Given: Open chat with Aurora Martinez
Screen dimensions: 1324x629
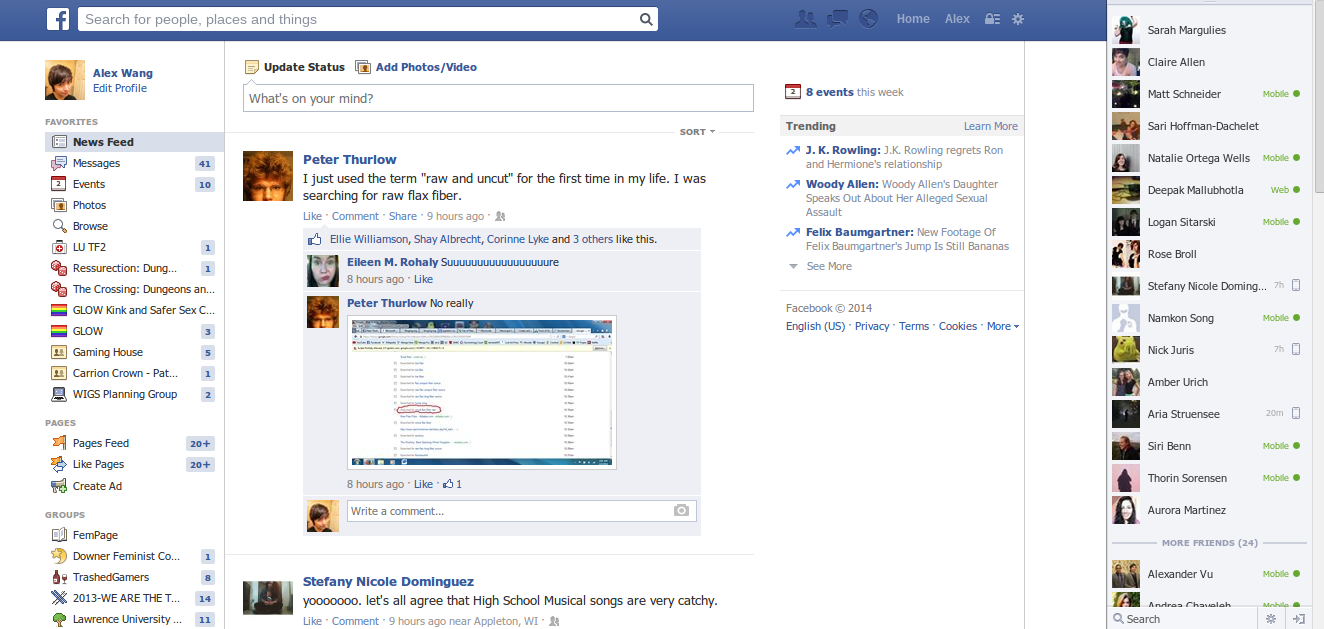Looking at the screenshot, I should 1209,510.
